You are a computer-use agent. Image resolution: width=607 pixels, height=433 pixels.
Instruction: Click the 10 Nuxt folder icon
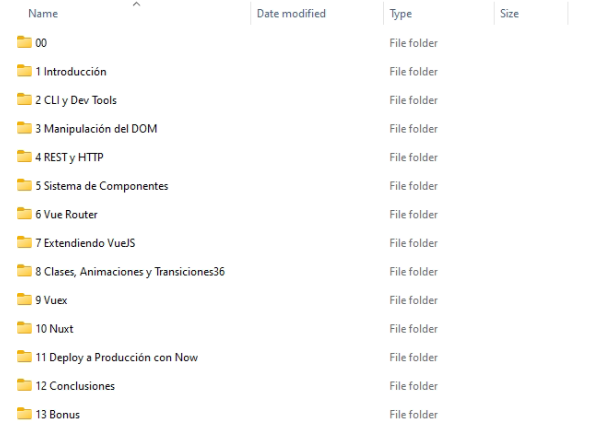pos(24,329)
